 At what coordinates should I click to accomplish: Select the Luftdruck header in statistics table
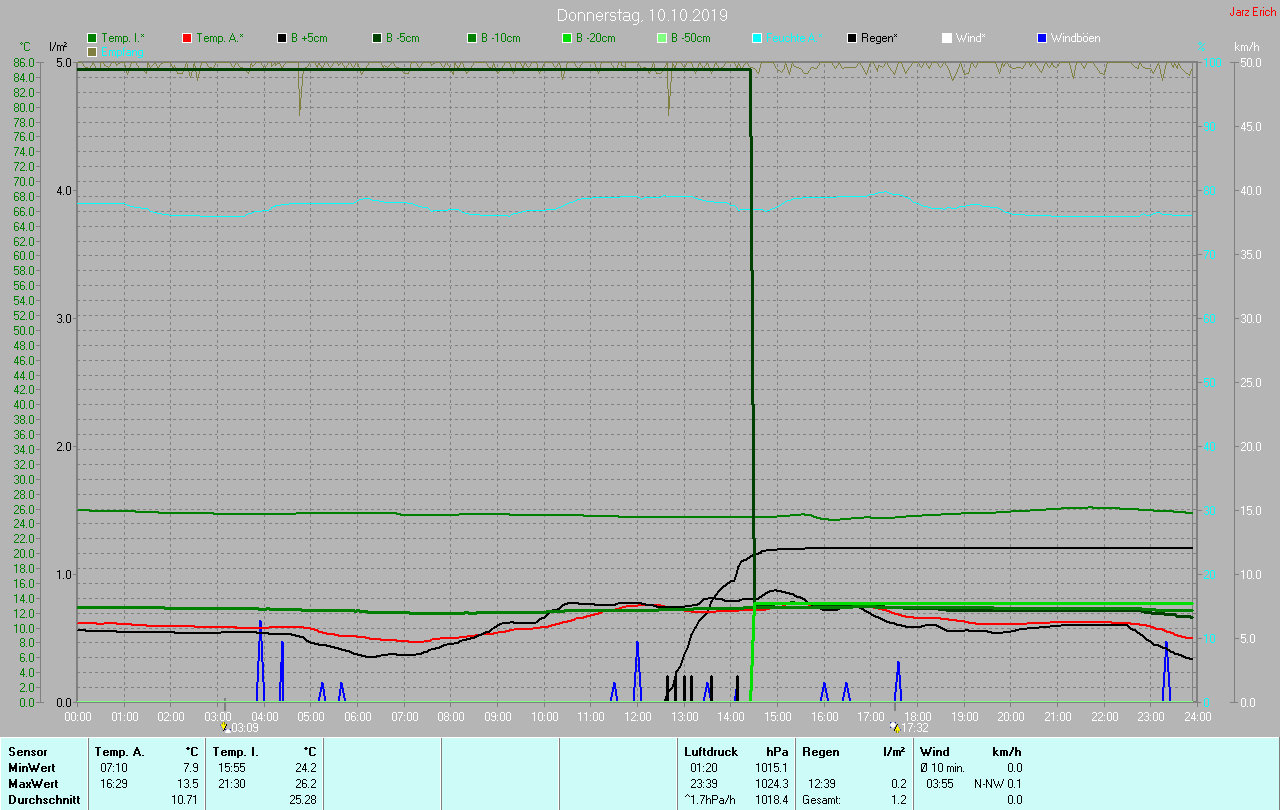point(711,752)
